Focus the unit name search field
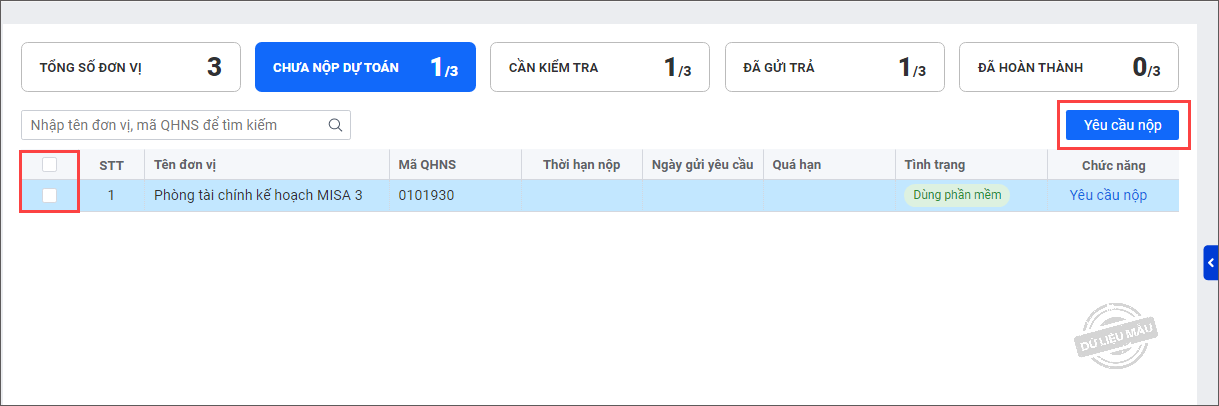 tap(175, 125)
